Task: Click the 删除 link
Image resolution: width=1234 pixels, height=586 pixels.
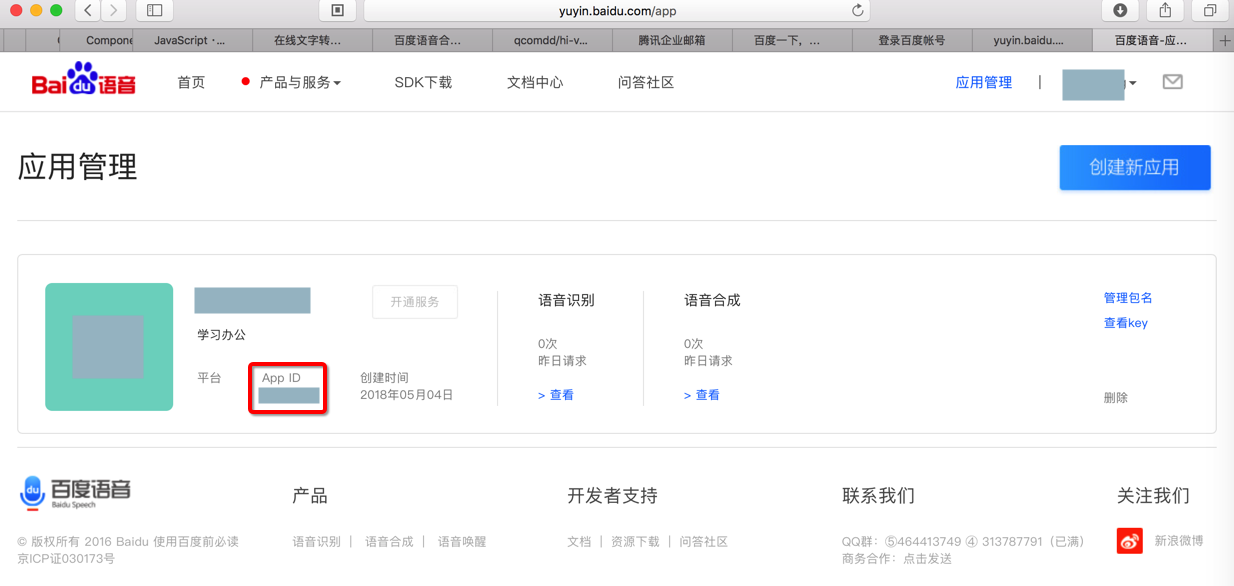Action: pos(1116,397)
